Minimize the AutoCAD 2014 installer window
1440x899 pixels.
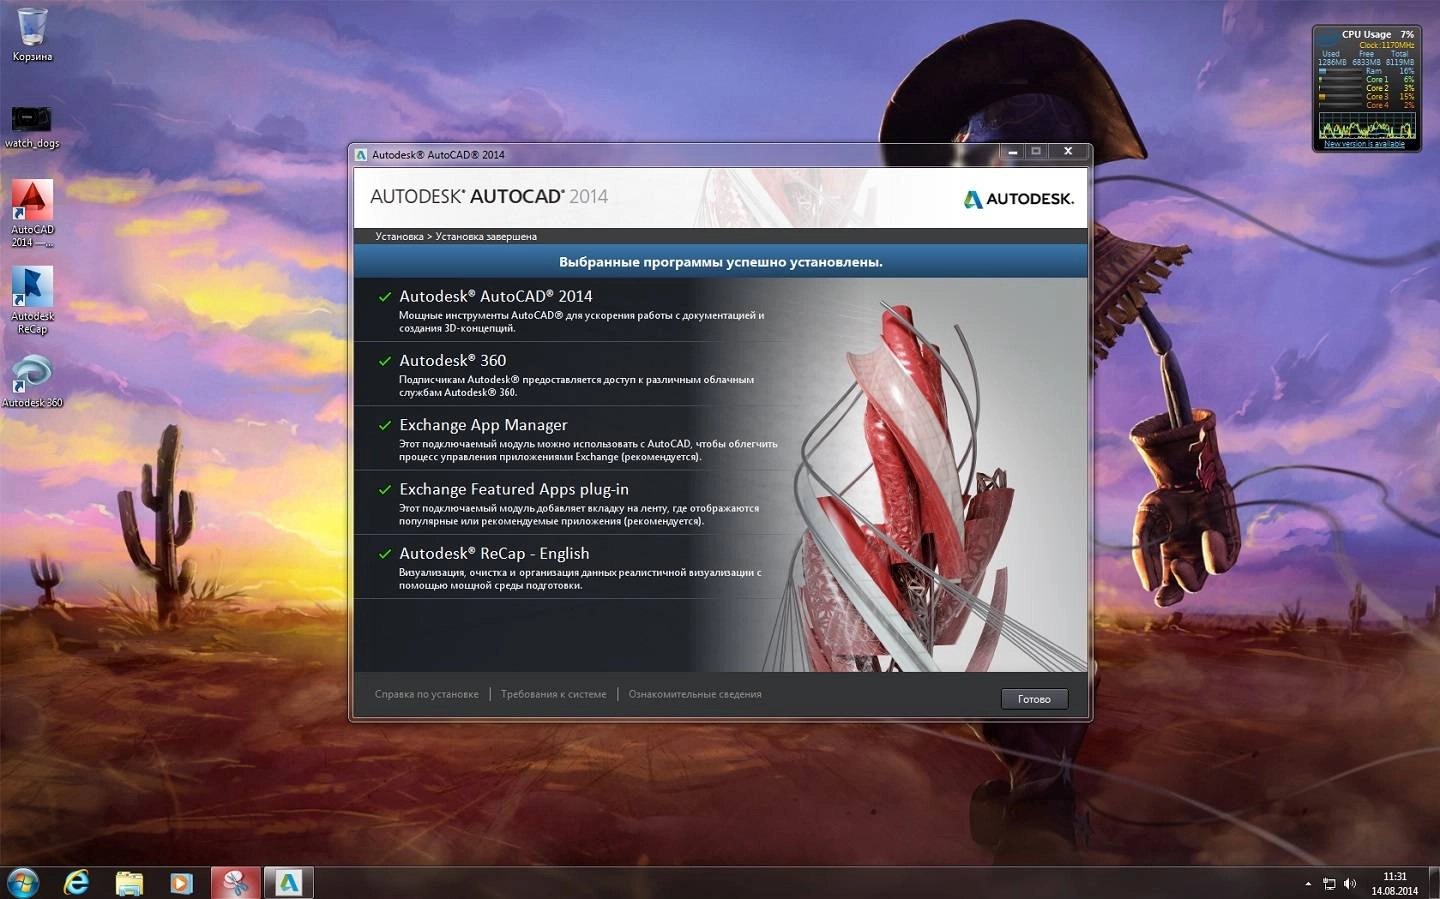click(x=1012, y=152)
